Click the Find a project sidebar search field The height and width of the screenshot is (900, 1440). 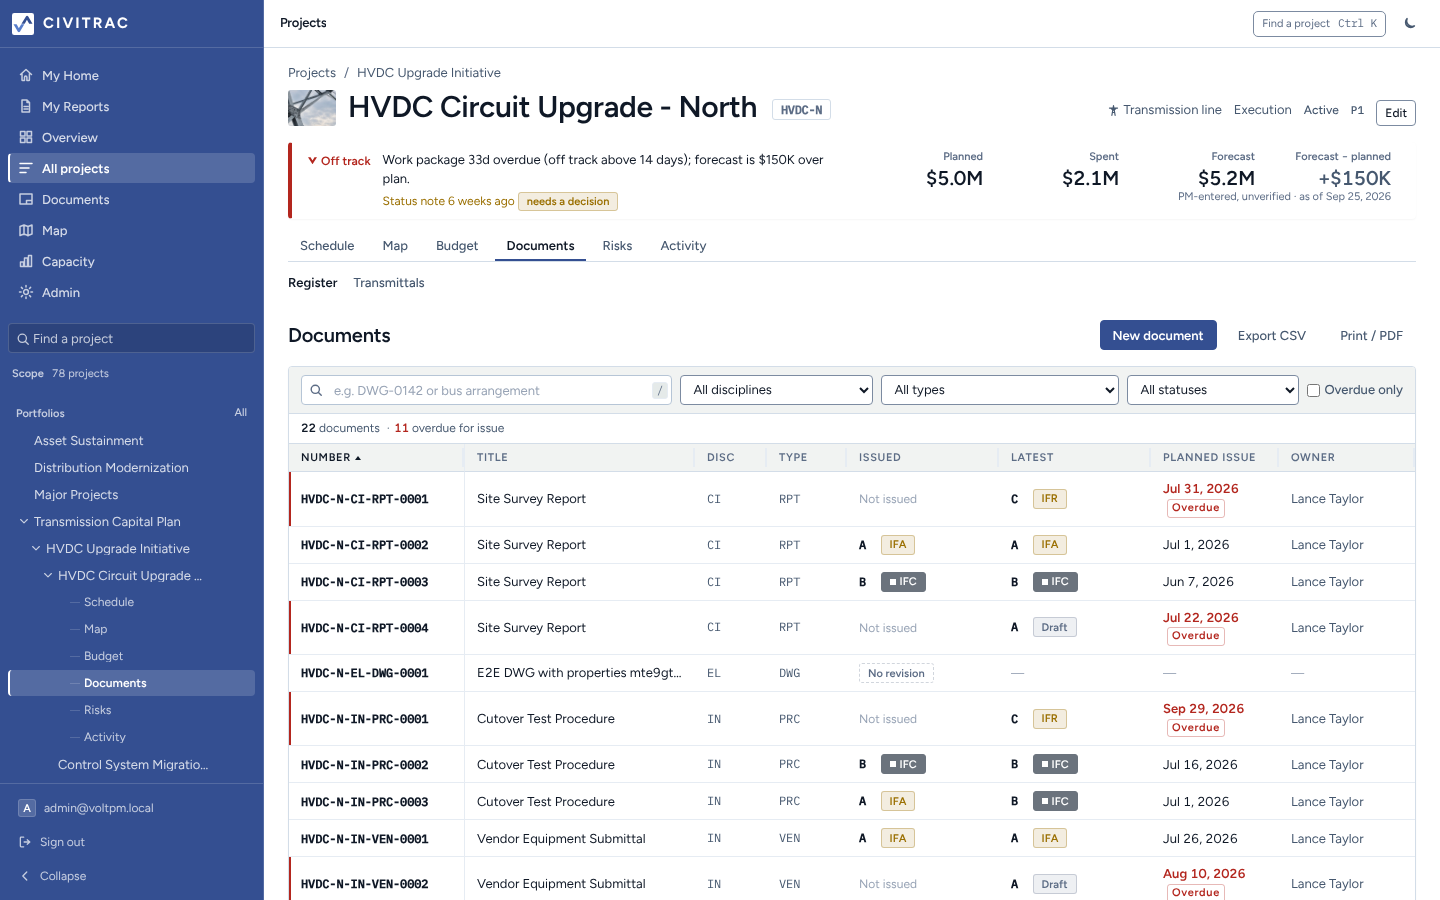(131, 338)
